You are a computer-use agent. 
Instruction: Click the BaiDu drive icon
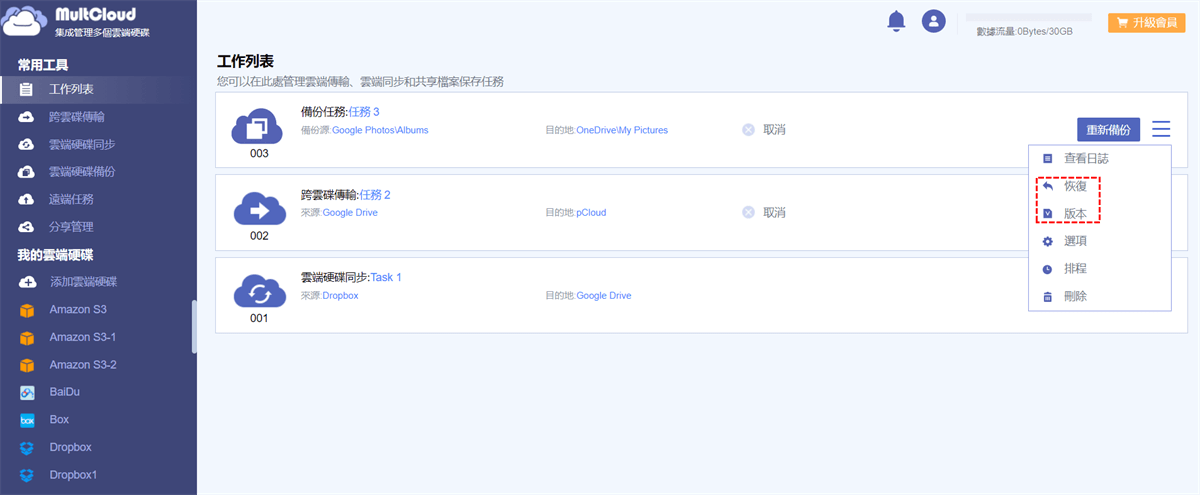[x=27, y=393]
